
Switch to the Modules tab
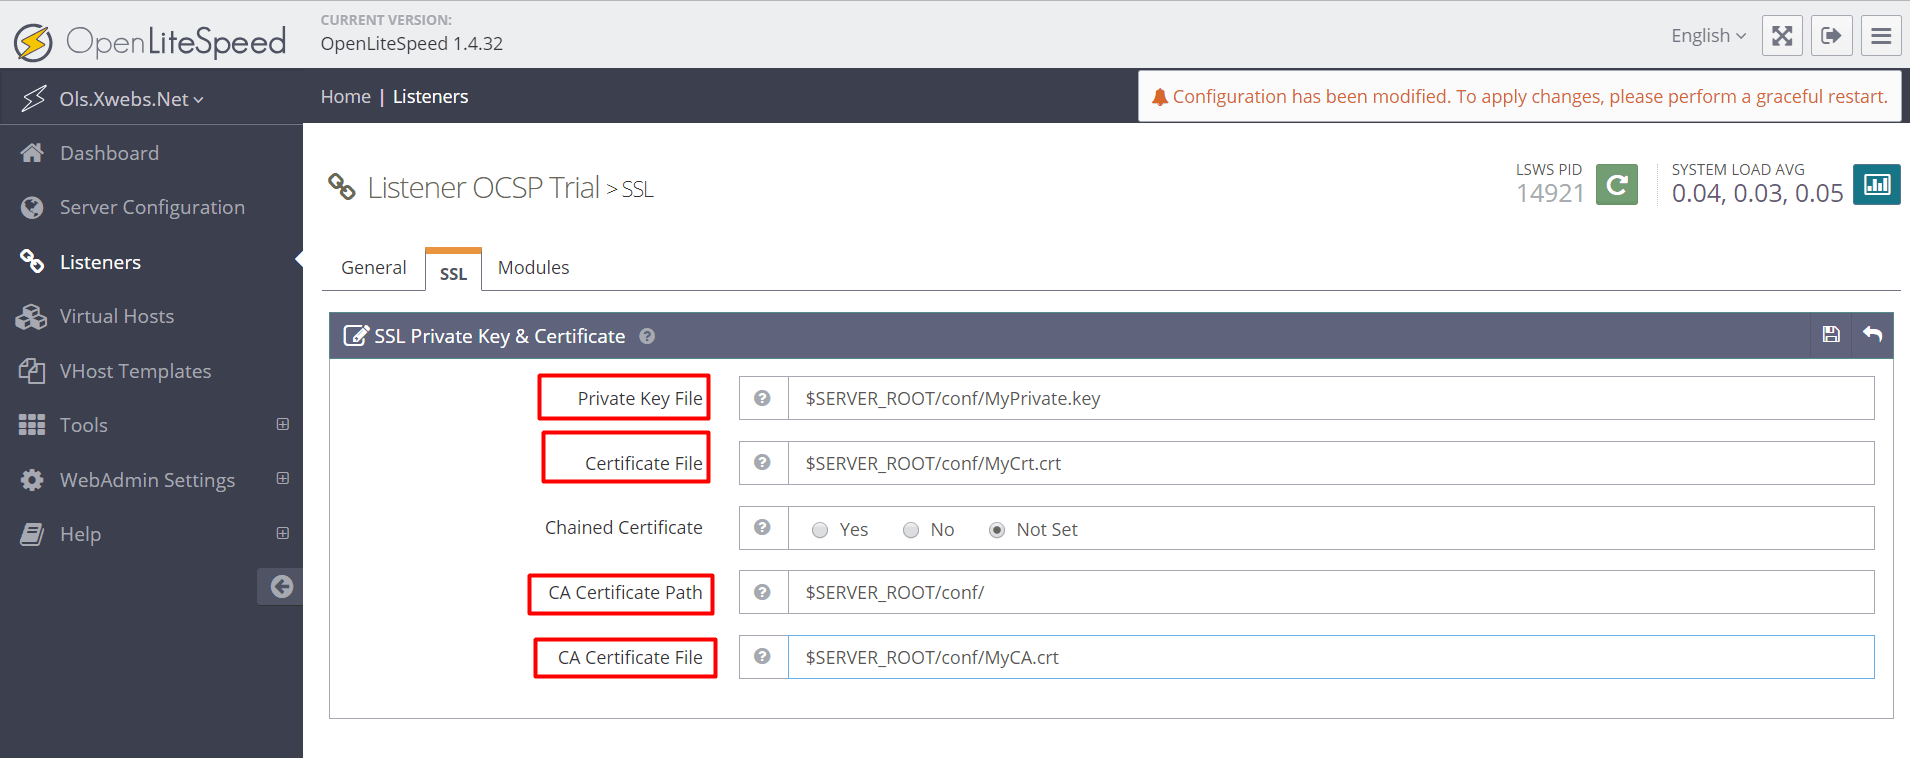pos(533,268)
